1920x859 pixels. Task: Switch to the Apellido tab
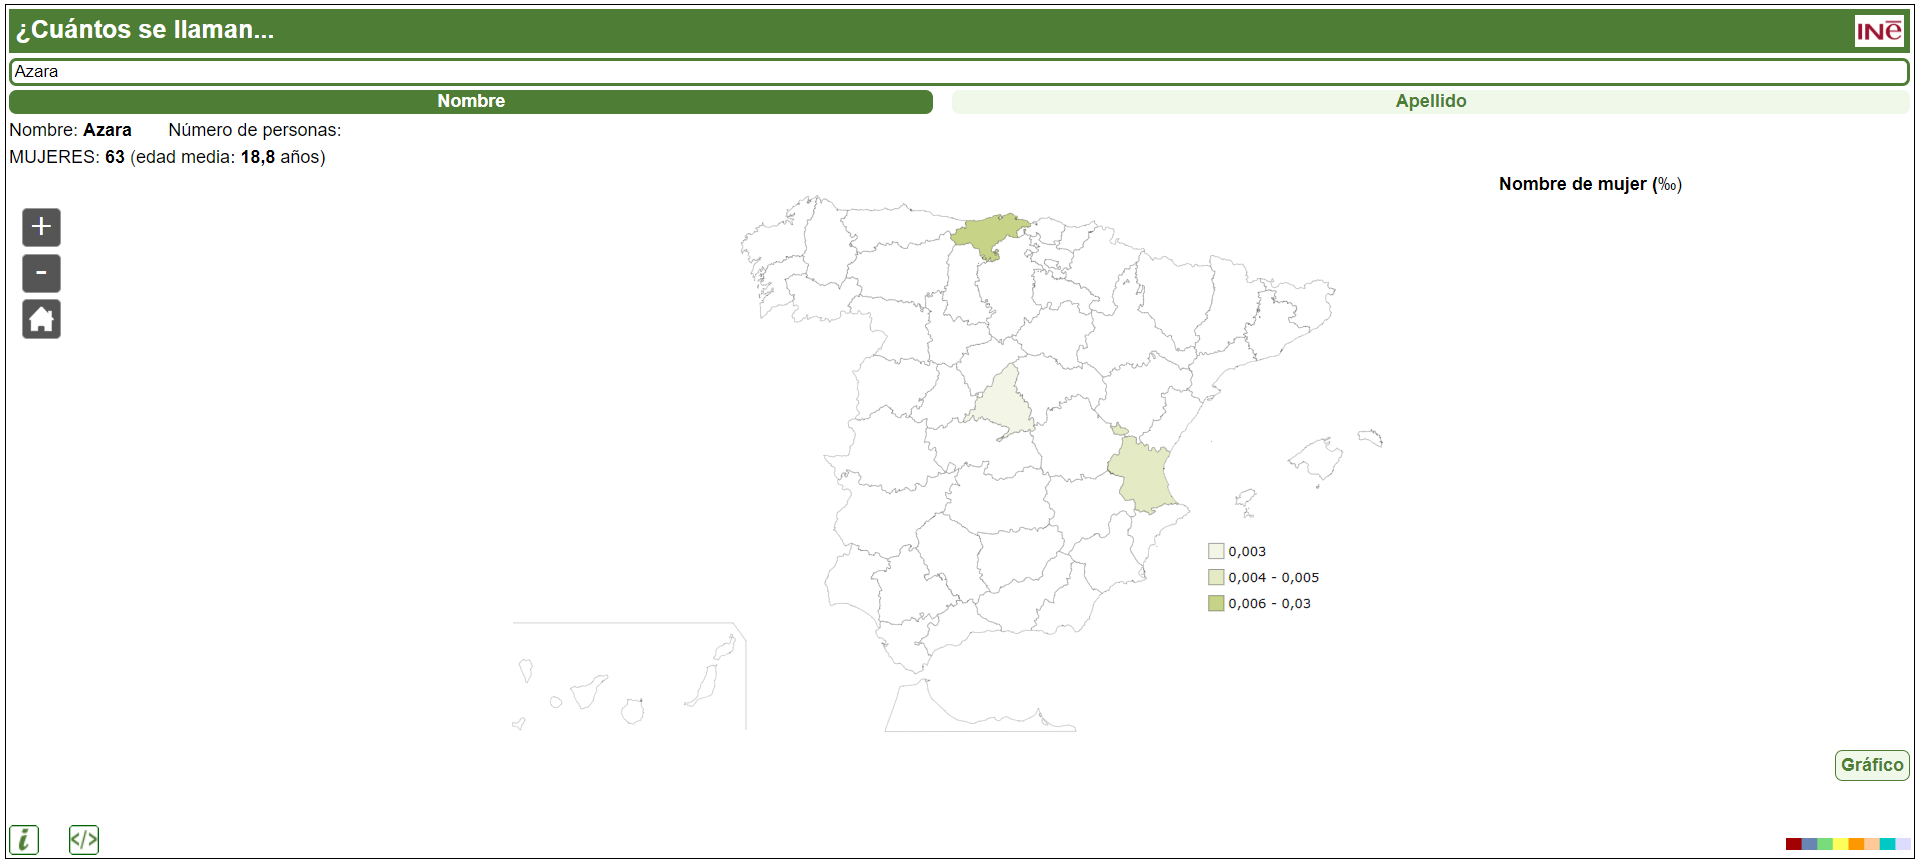point(1430,101)
